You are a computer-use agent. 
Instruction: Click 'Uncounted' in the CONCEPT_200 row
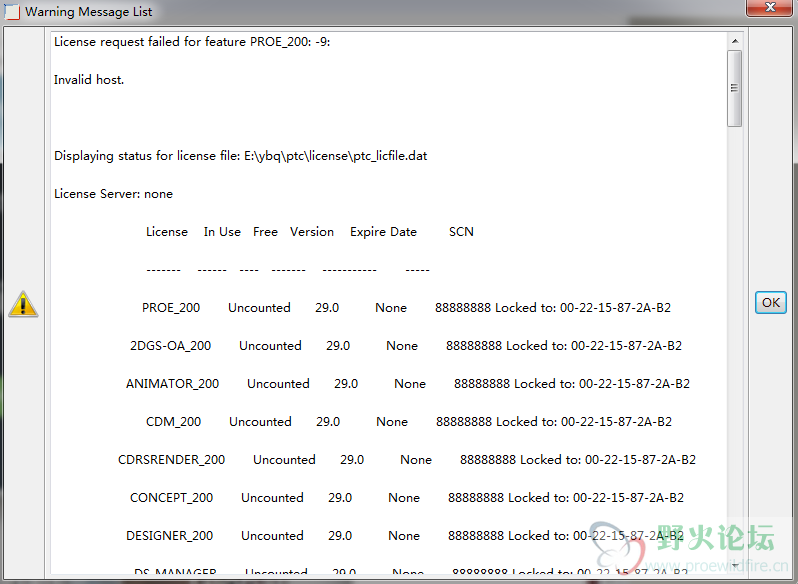pos(272,498)
